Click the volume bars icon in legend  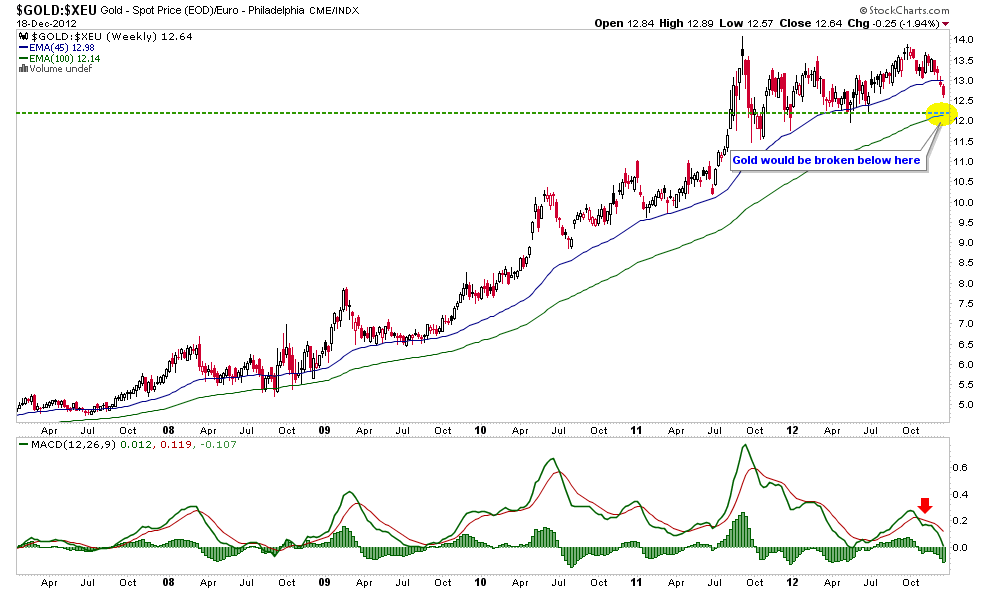coord(22,68)
